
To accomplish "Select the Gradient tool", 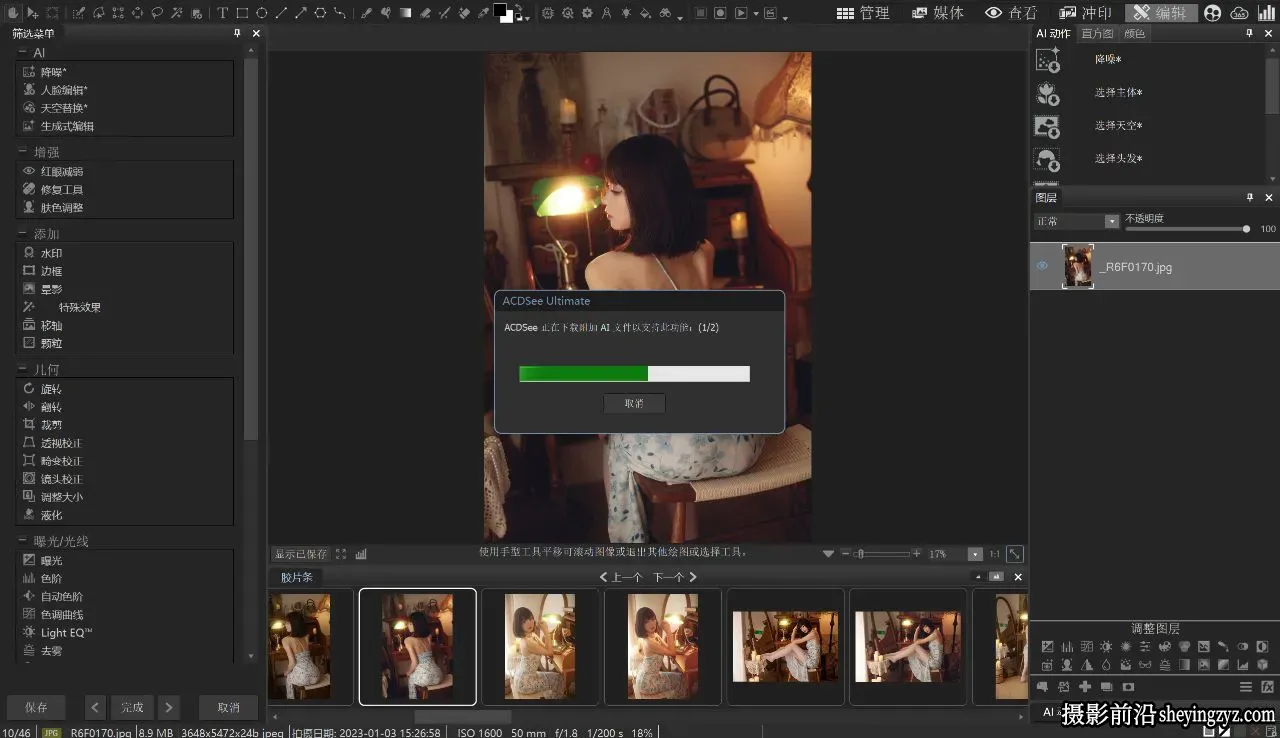I will (x=405, y=13).
